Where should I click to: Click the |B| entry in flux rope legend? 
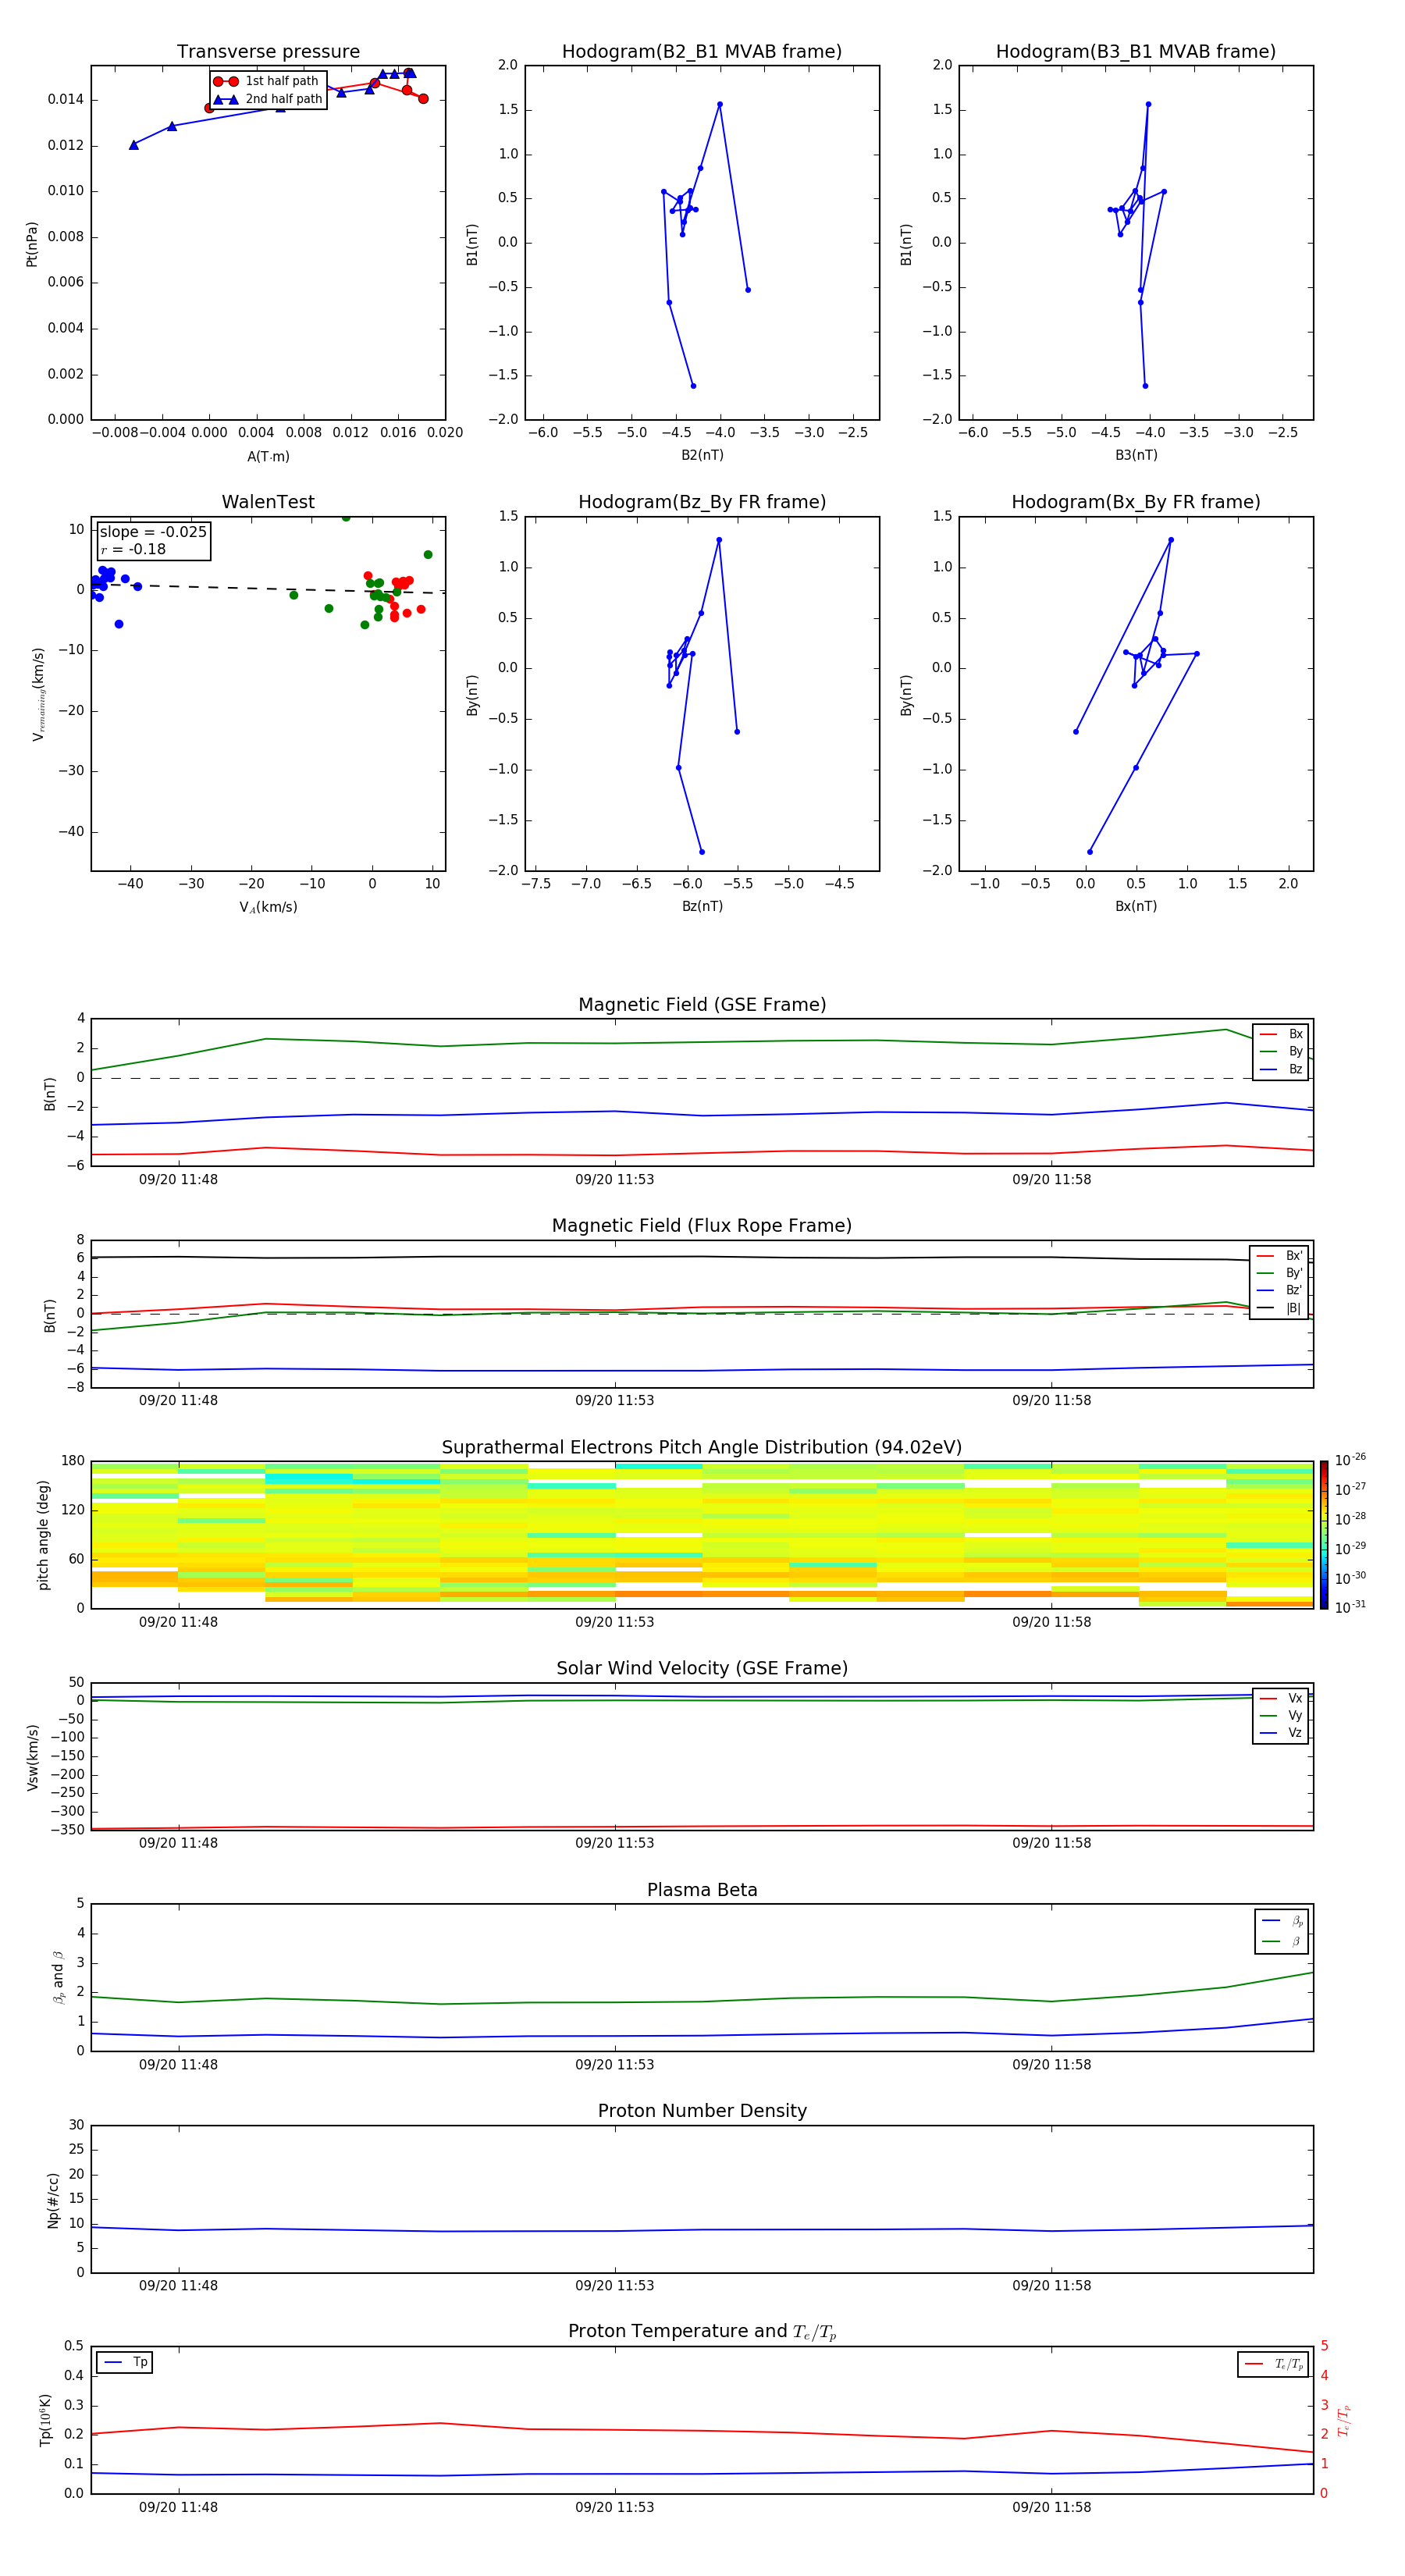1279,1308
